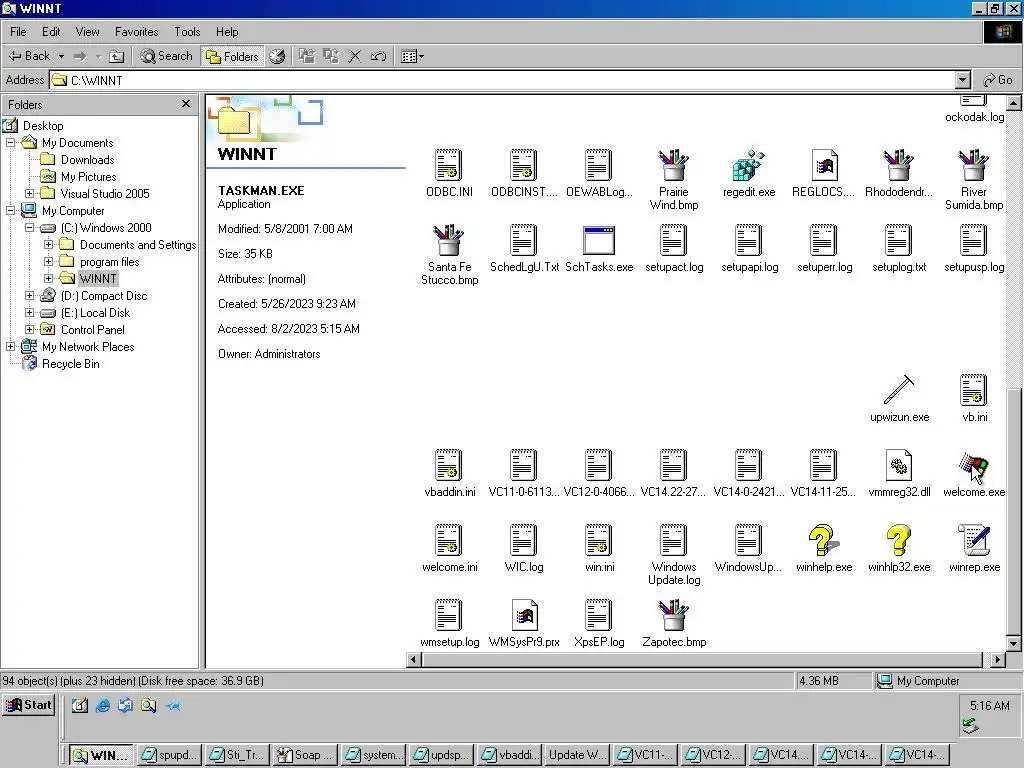This screenshot has width=1024, height=768.
Task: Select the Prairie Wind.bmp icon
Action: point(673,165)
